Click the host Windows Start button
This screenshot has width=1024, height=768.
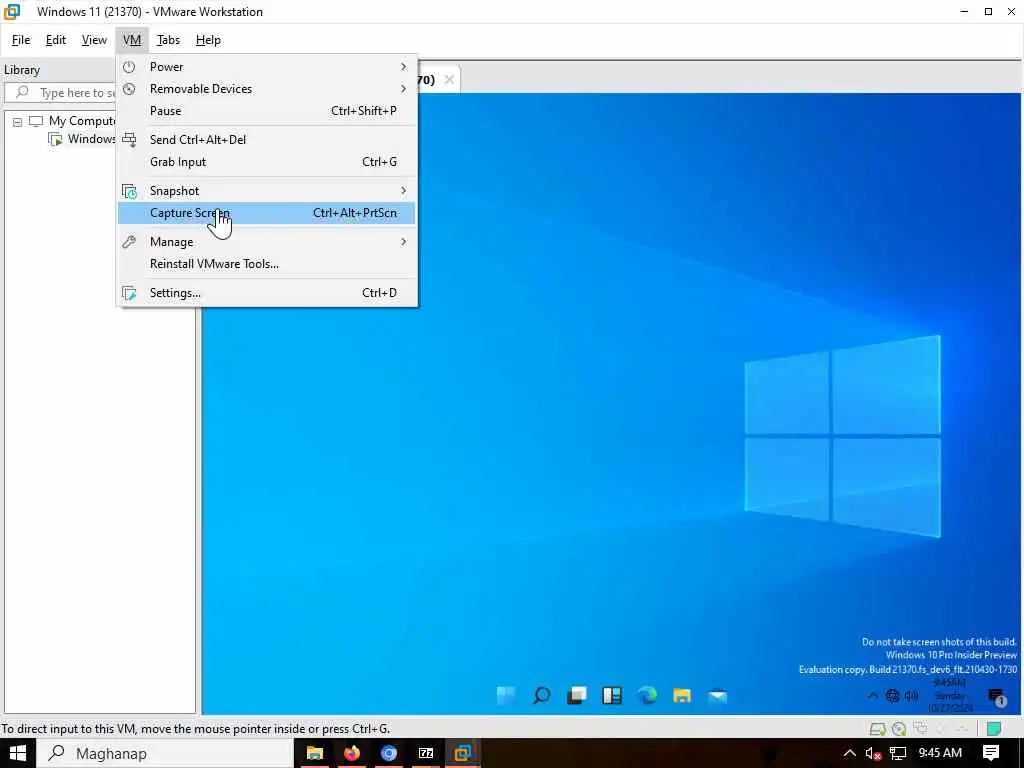coord(18,754)
